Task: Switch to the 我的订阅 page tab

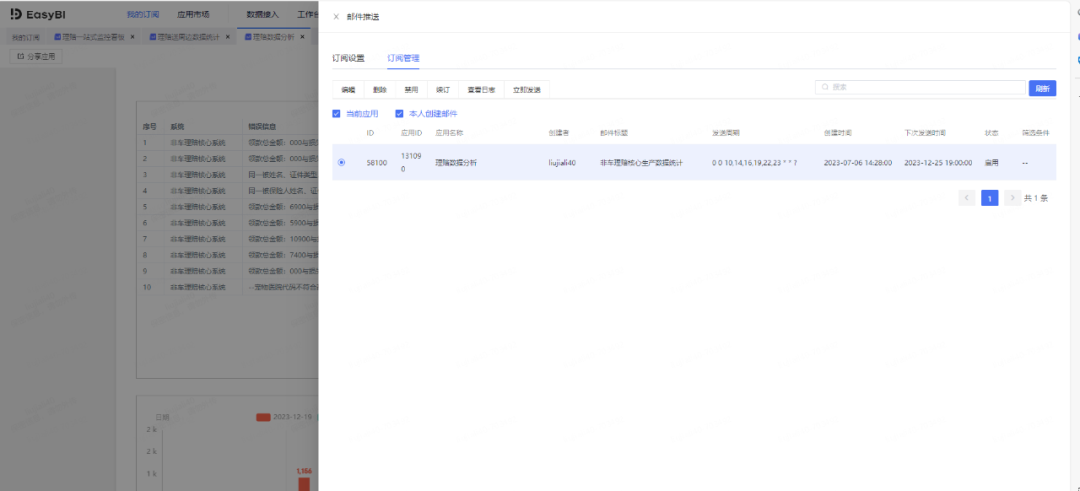Action: click(x=25, y=37)
